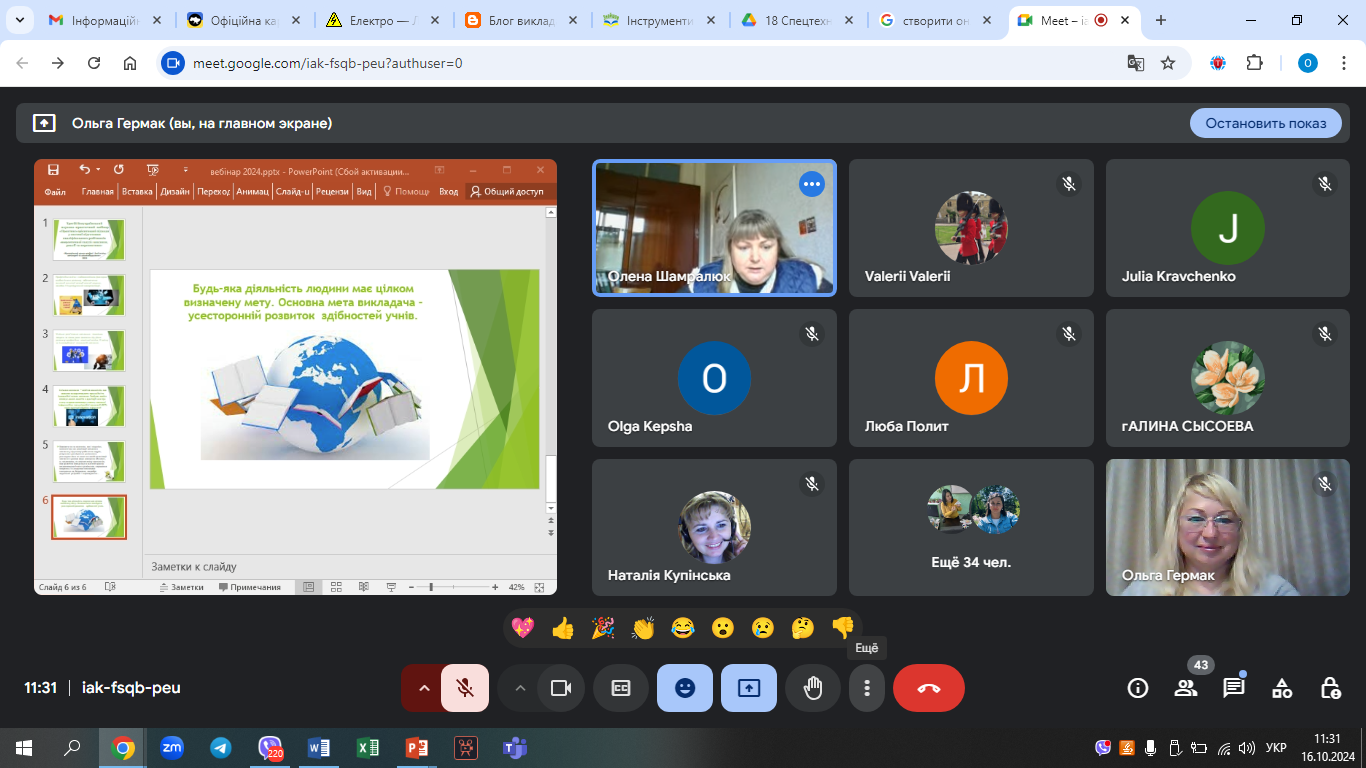Toggle closed captions button
Screen dimensions: 1366x768
(x=621, y=688)
